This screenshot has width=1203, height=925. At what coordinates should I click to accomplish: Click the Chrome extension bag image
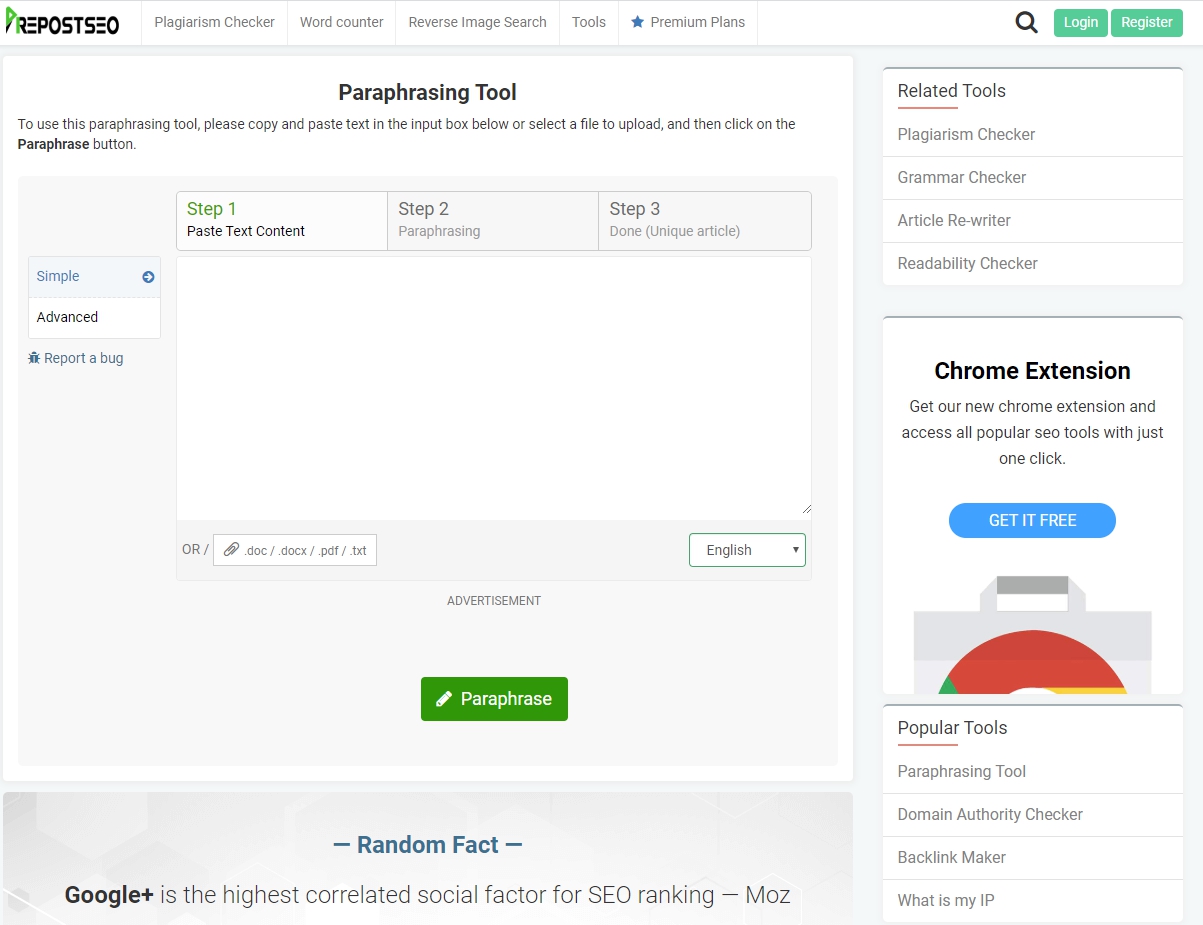coord(1032,633)
